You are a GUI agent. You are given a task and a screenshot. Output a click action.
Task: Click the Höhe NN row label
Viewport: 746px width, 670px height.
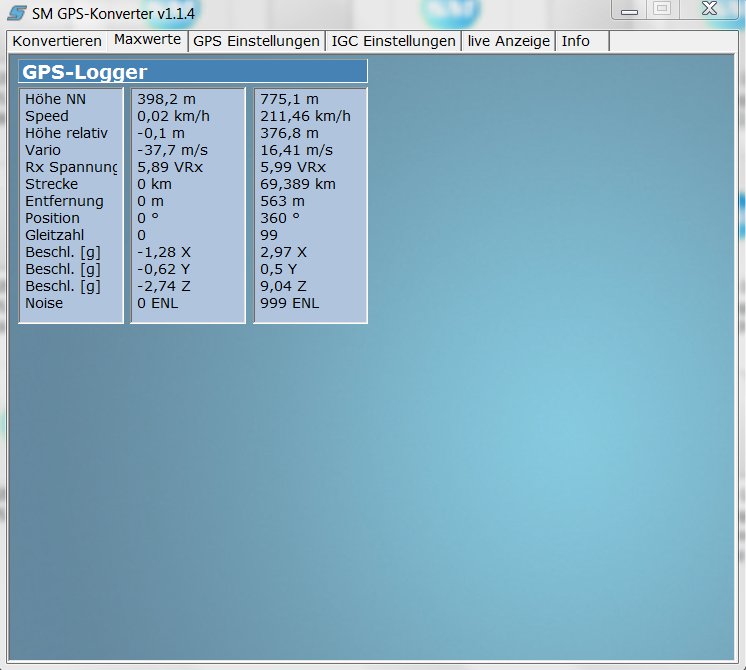tap(56, 99)
